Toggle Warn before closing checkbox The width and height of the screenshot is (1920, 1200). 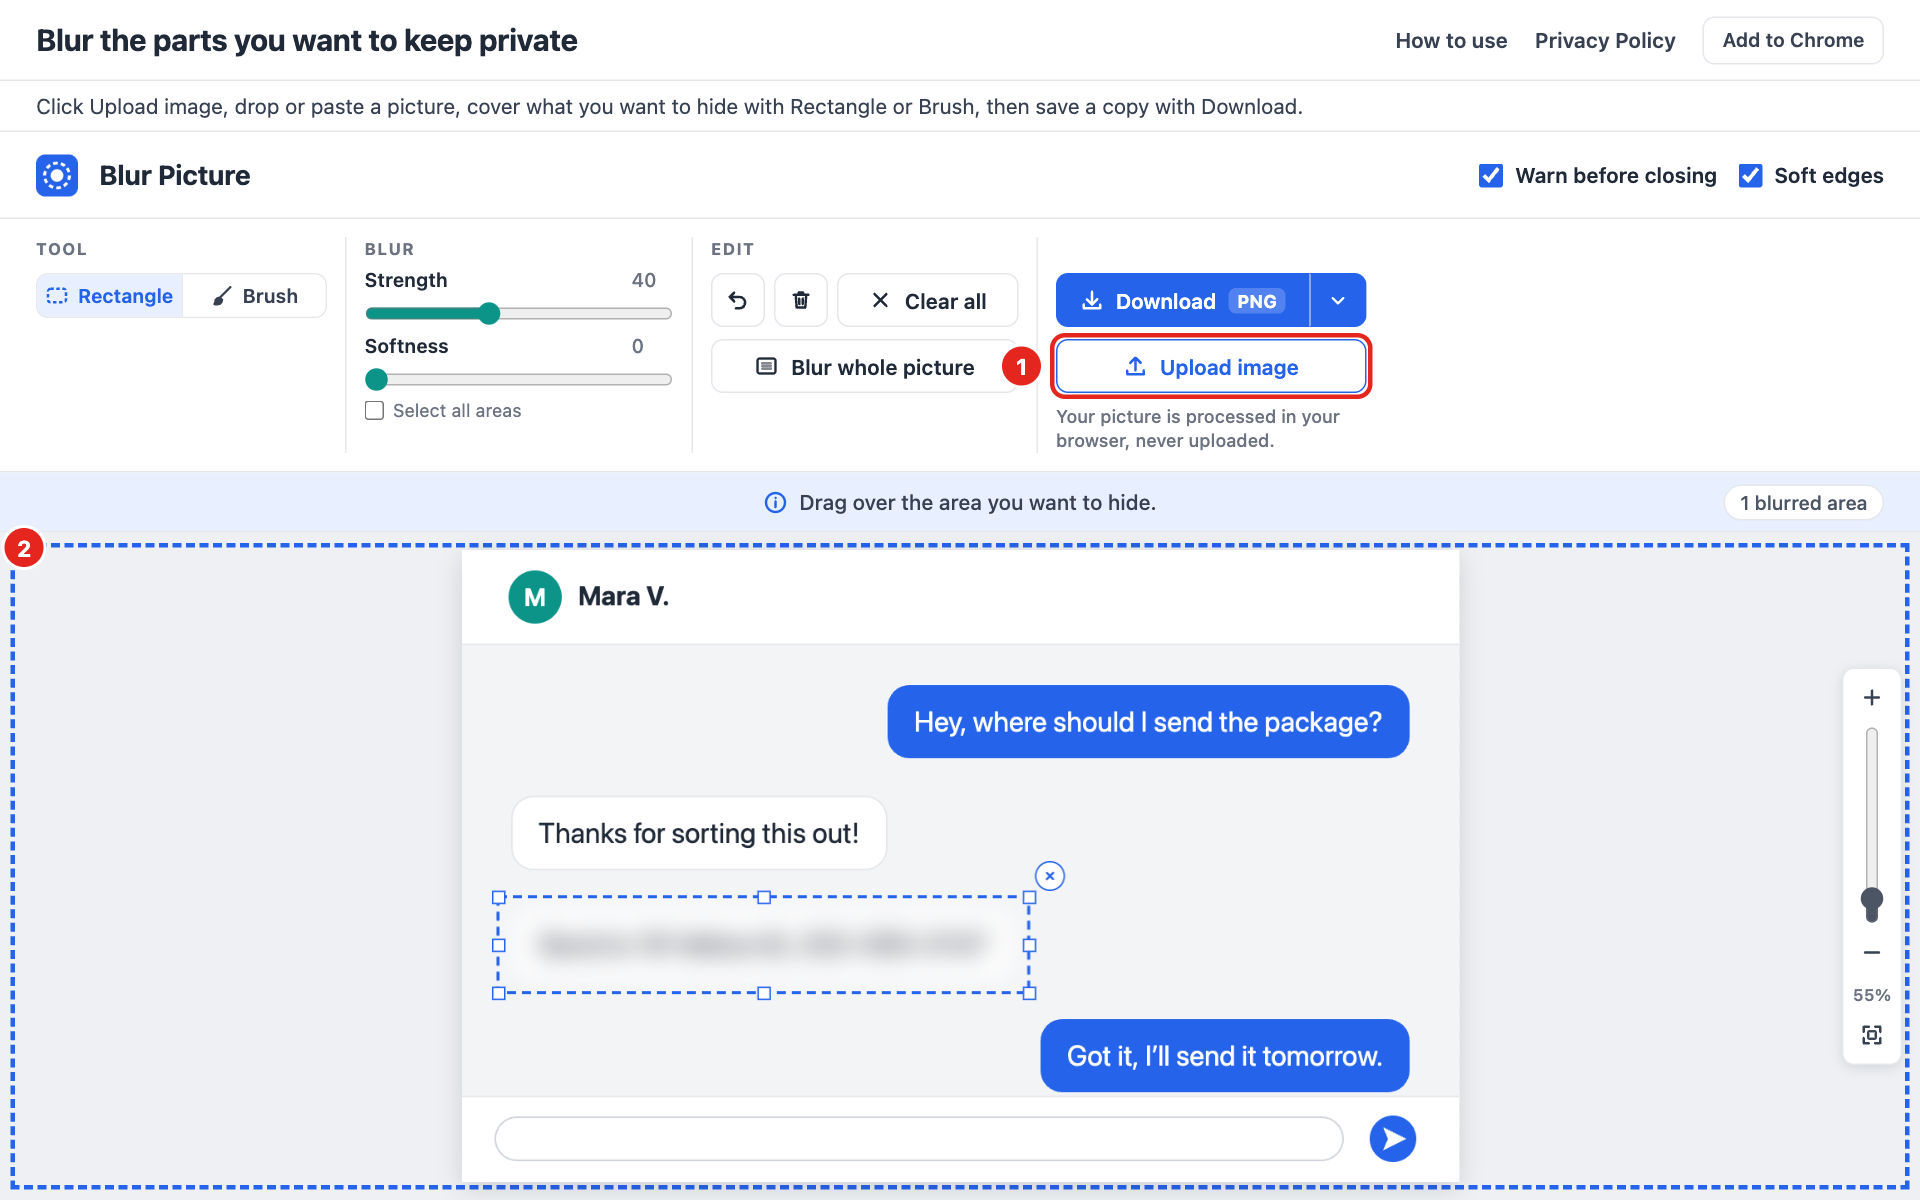tap(1491, 176)
